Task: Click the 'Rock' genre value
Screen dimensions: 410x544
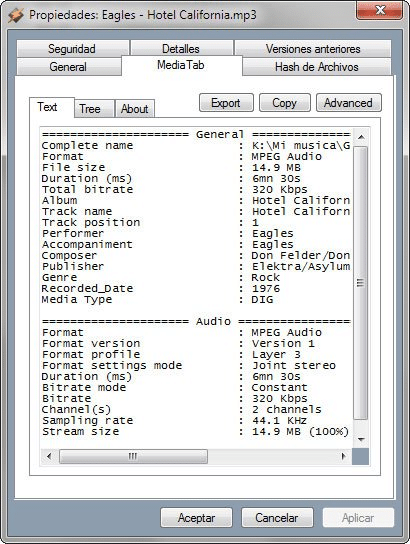Action: [x=266, y=278]
